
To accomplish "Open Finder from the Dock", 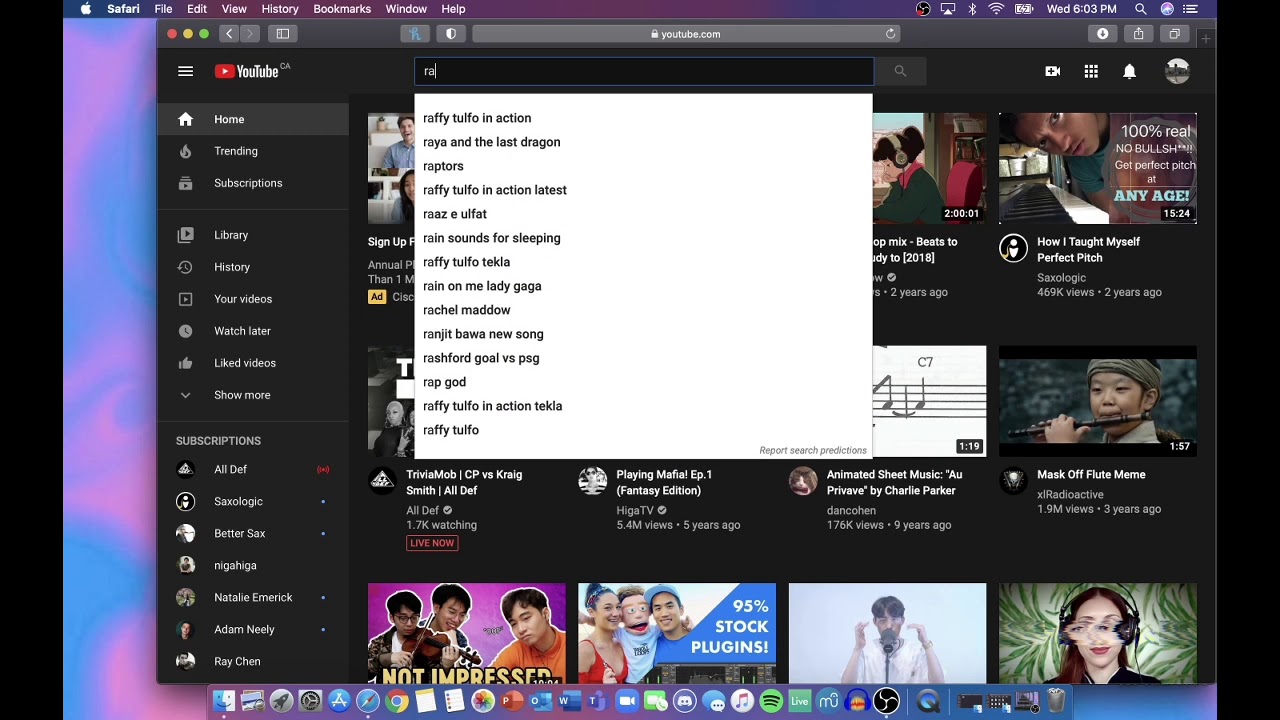I will point(224,702).
